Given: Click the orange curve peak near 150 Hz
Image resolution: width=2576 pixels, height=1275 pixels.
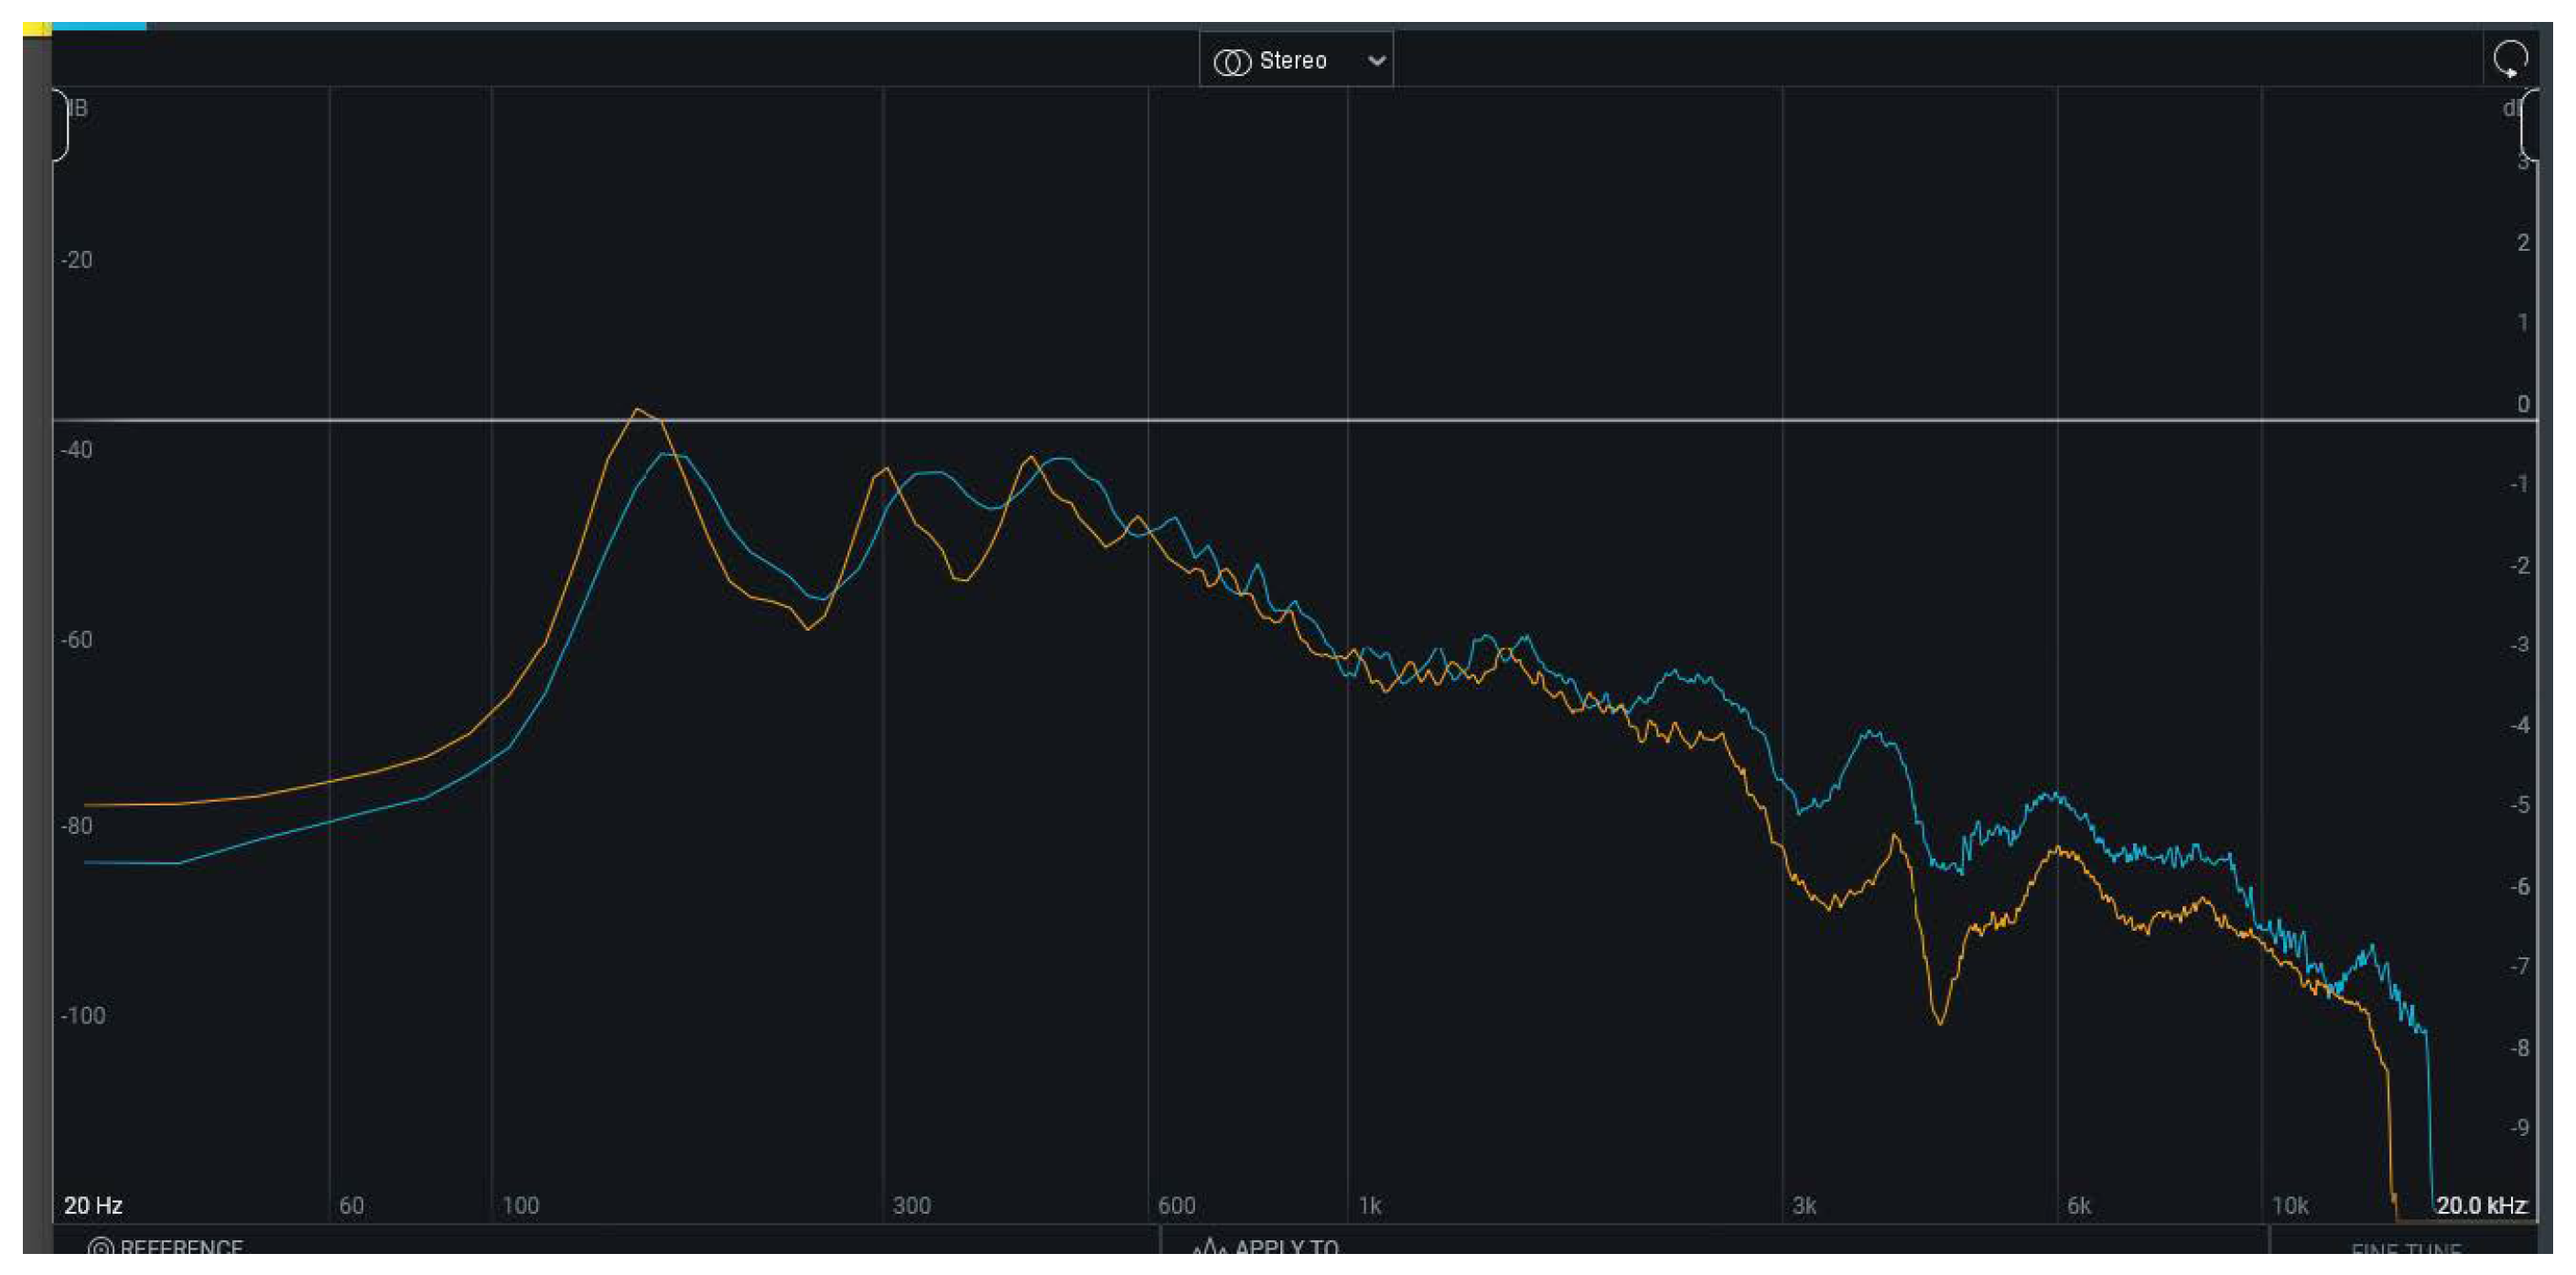Looking at the screenshot, I should [x=637, y=410].
